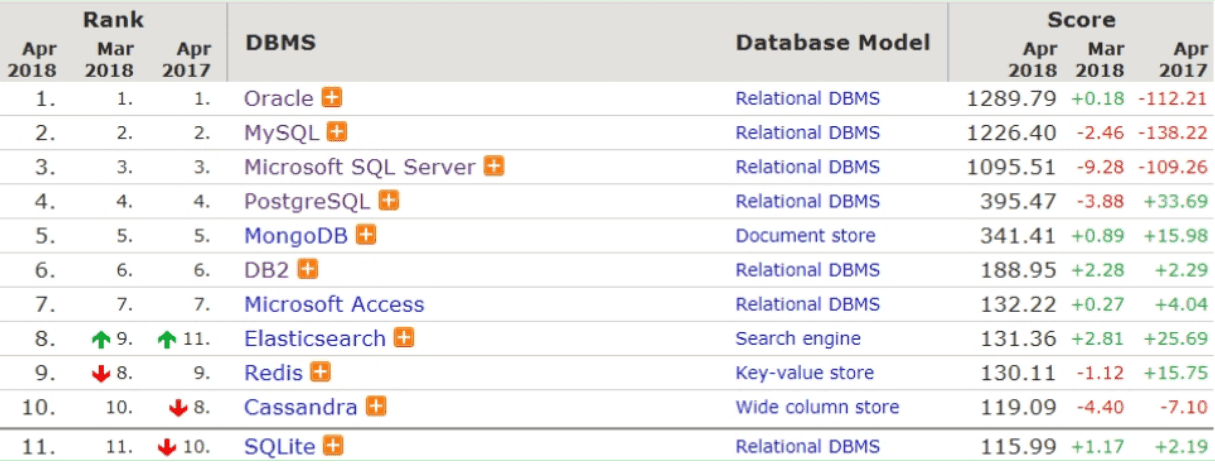Click the red down arrow in the Redis row
This screenshot has height=464, width=1215.
100,373
